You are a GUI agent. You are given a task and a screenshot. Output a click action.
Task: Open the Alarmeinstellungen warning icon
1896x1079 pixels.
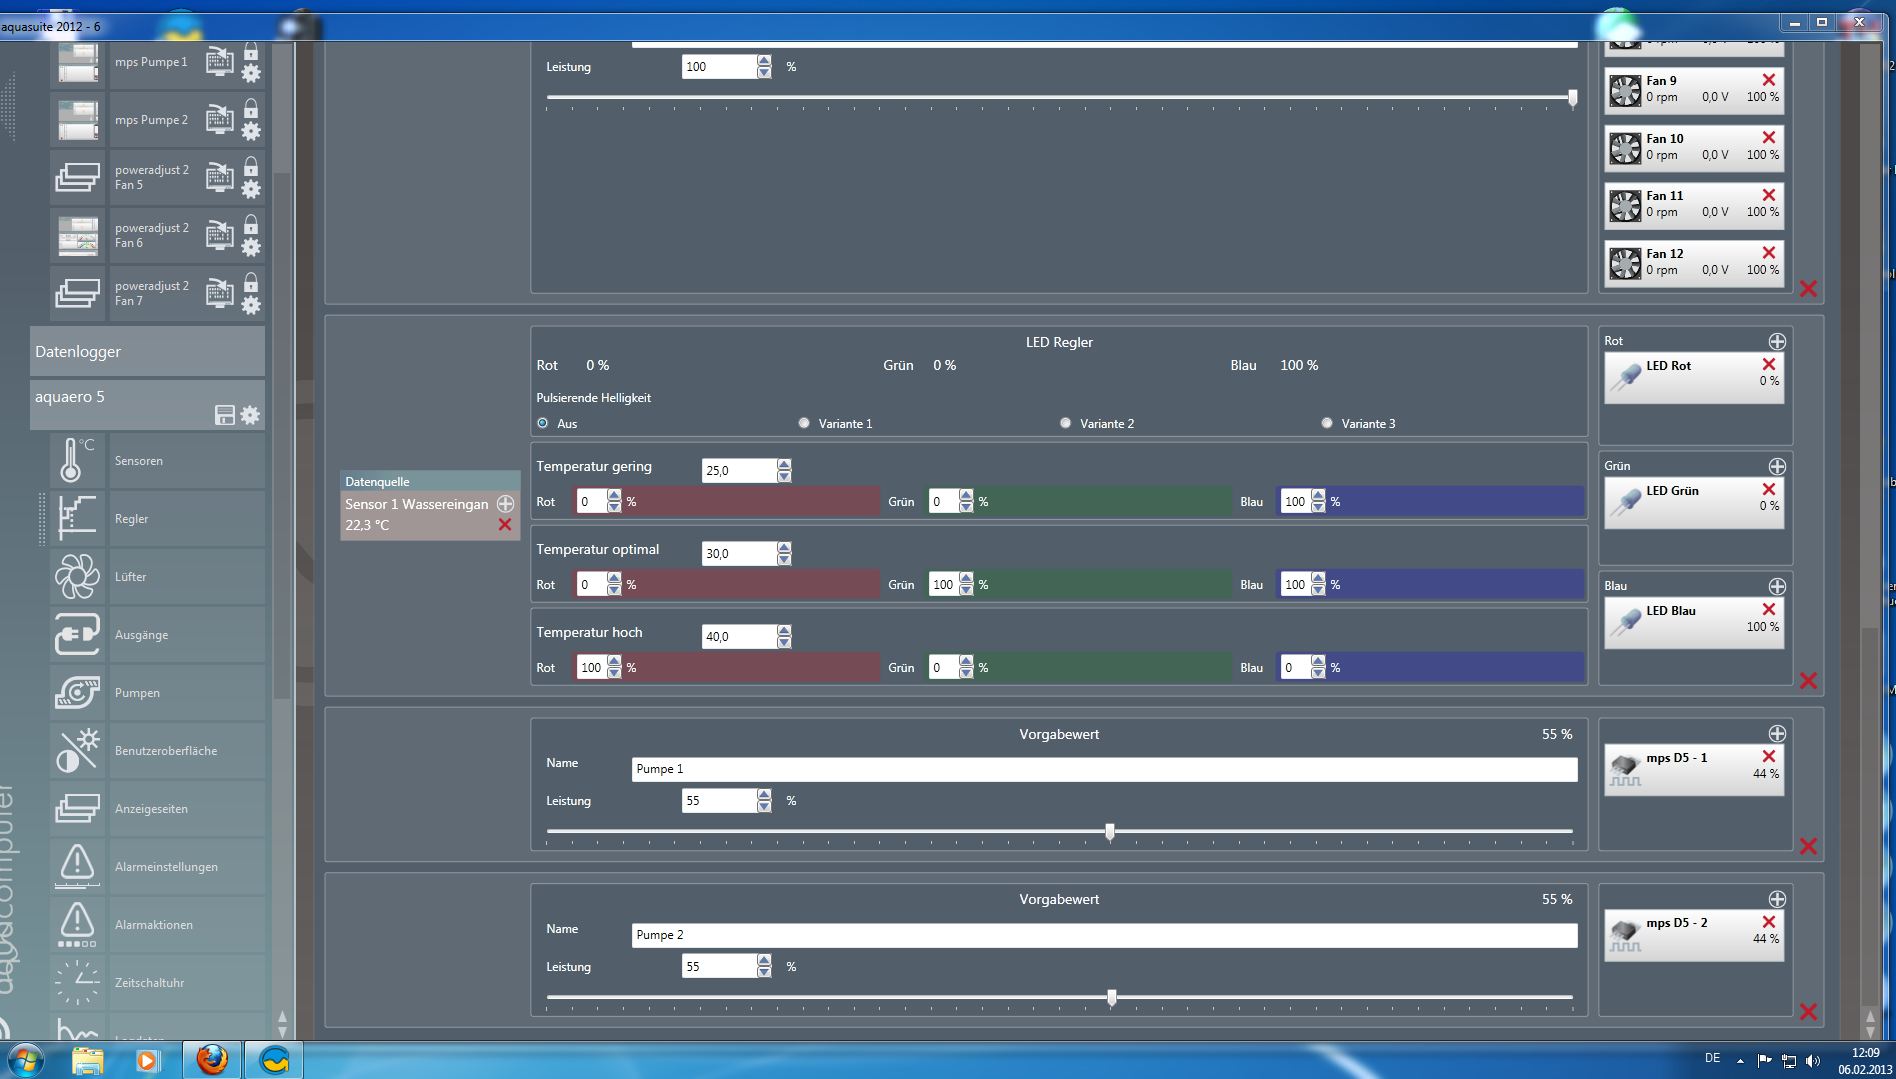(x=76, y=866)
